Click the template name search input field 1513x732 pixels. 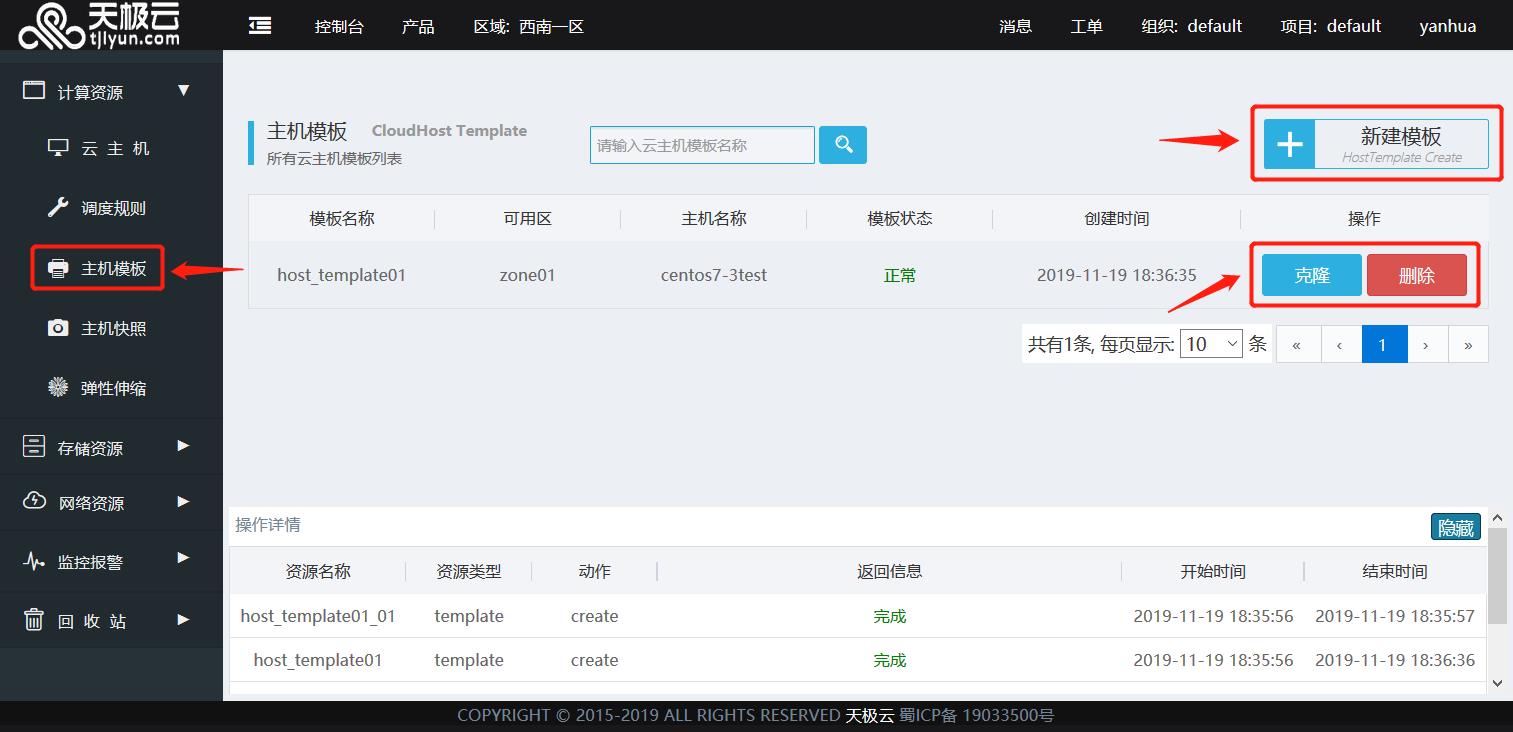702,145
